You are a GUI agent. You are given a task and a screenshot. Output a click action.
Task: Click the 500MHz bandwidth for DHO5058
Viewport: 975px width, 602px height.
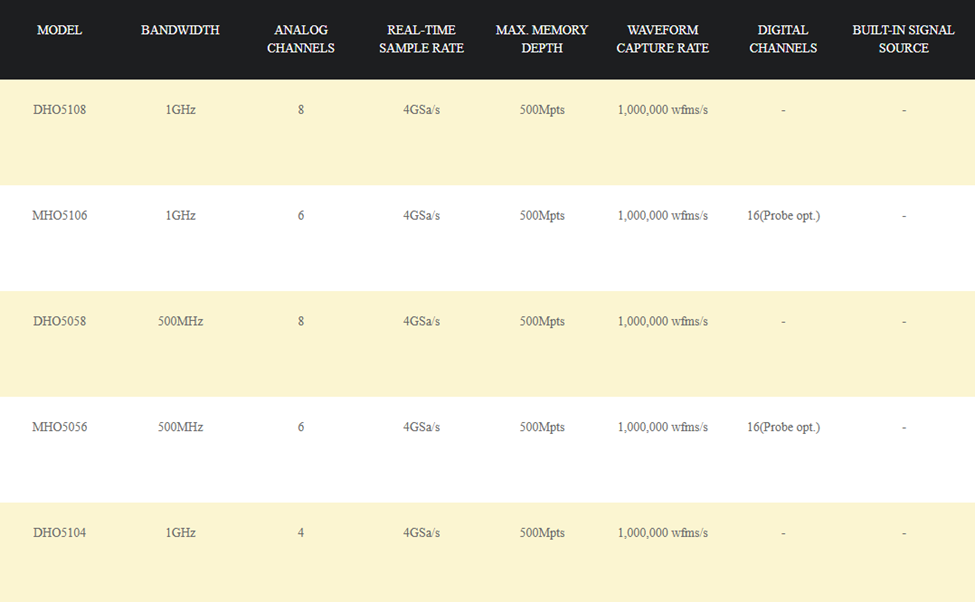click(180, 322)
